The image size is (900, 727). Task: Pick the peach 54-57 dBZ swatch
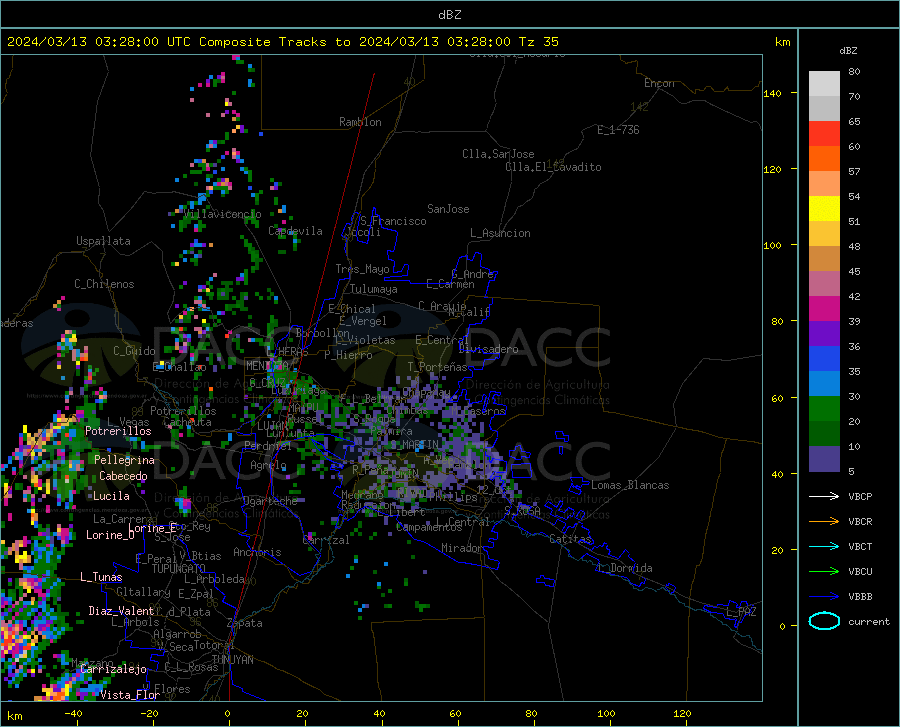click(824, 184)
